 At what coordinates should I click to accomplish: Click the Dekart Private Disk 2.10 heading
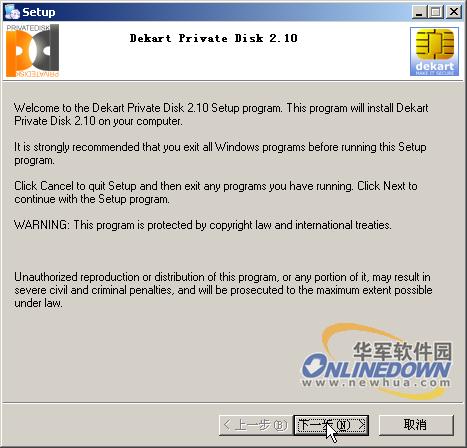pos(213,38)
